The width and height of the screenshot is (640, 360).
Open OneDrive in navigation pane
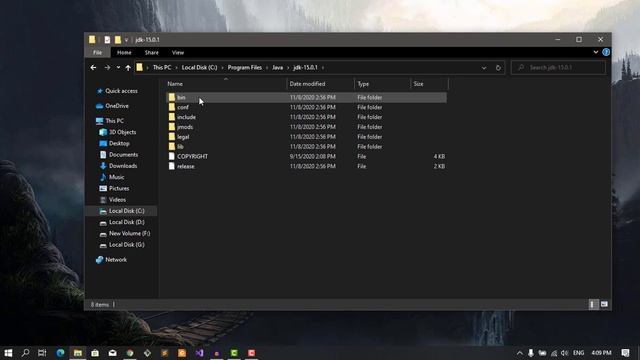click(x=117, y=106)
